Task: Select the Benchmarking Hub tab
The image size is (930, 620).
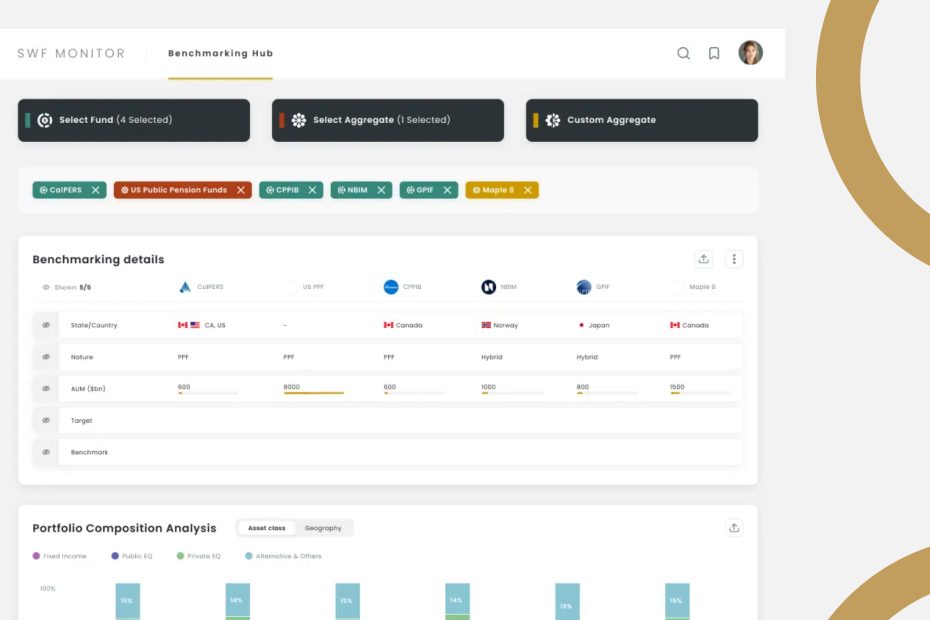Action: coord(220,53)
